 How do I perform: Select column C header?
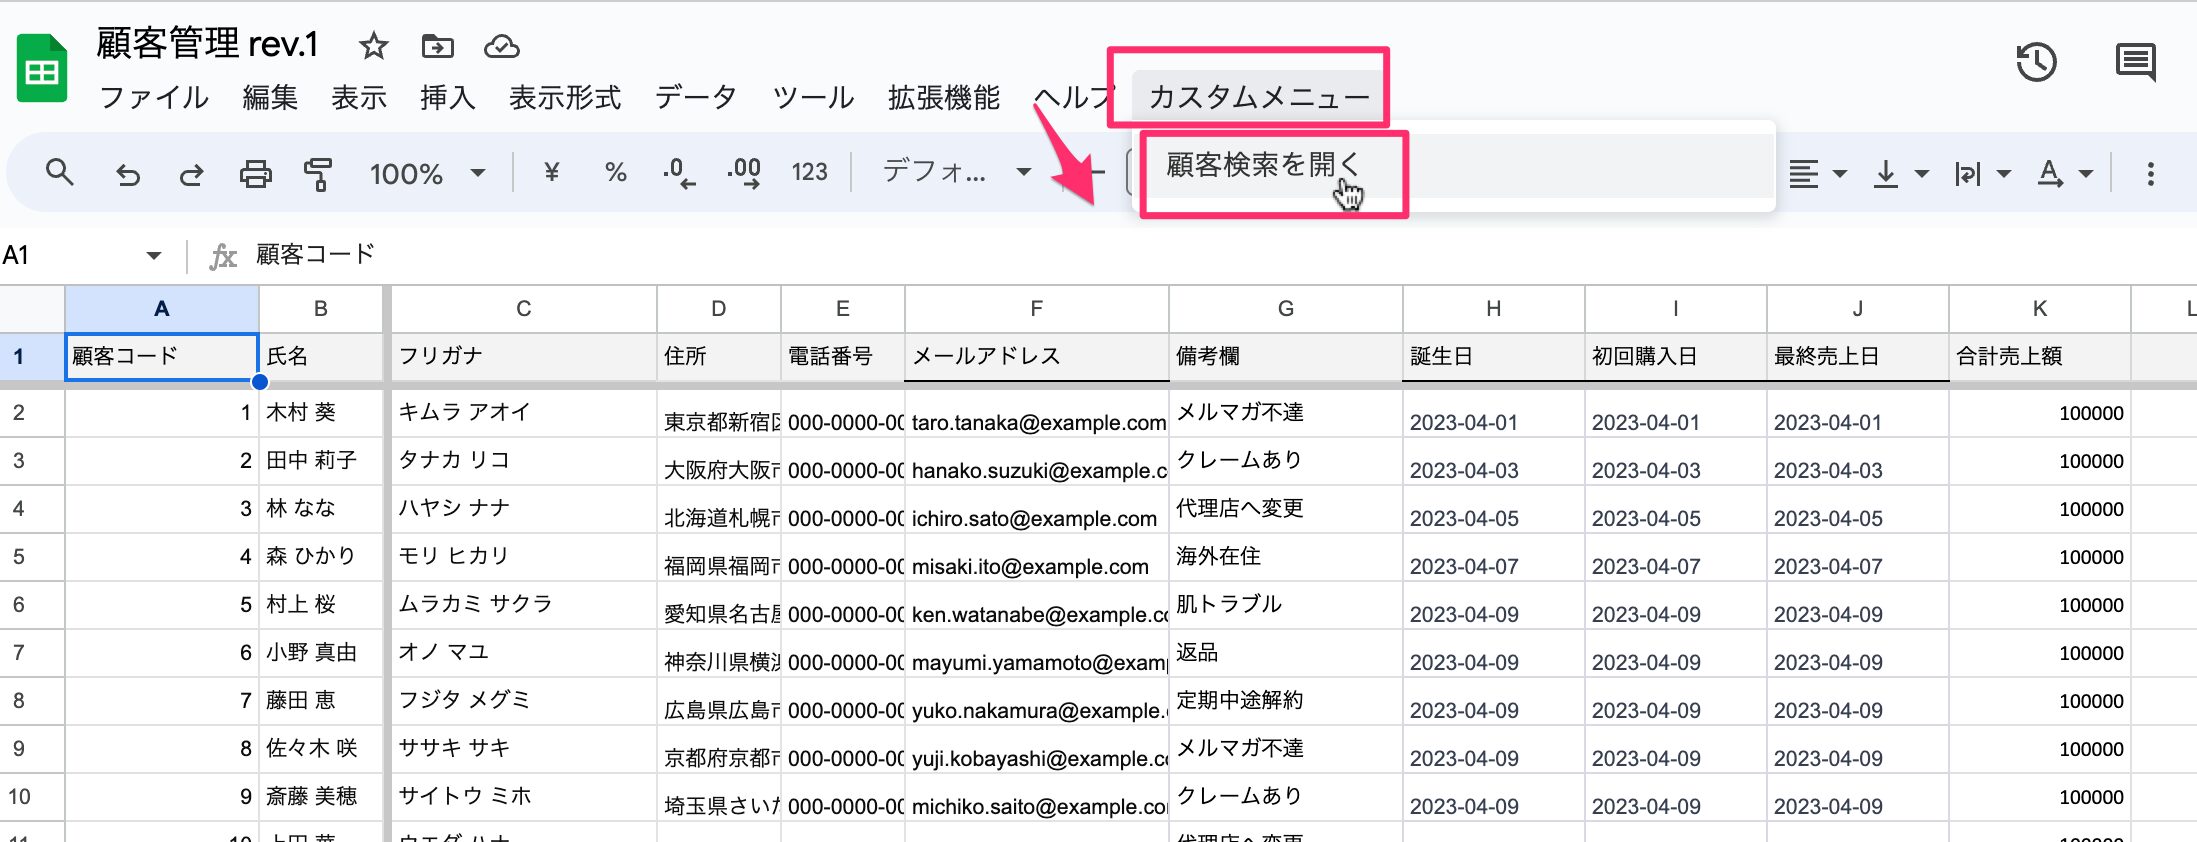tap(523, 309)
